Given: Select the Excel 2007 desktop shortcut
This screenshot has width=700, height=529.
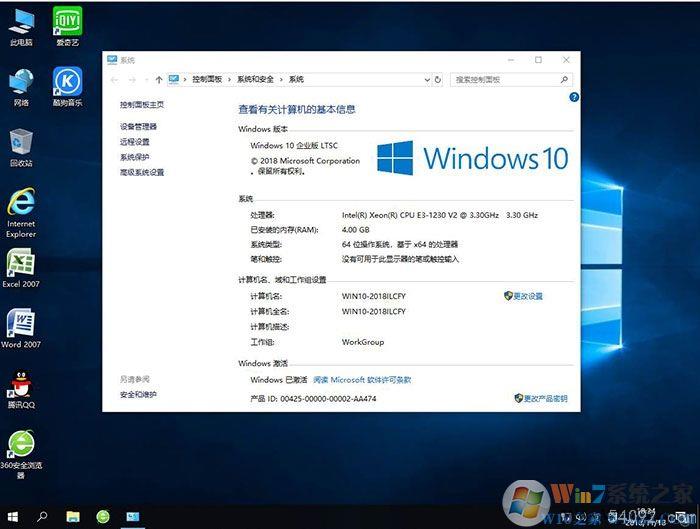Looking at the screenshot, I should 21,264.
